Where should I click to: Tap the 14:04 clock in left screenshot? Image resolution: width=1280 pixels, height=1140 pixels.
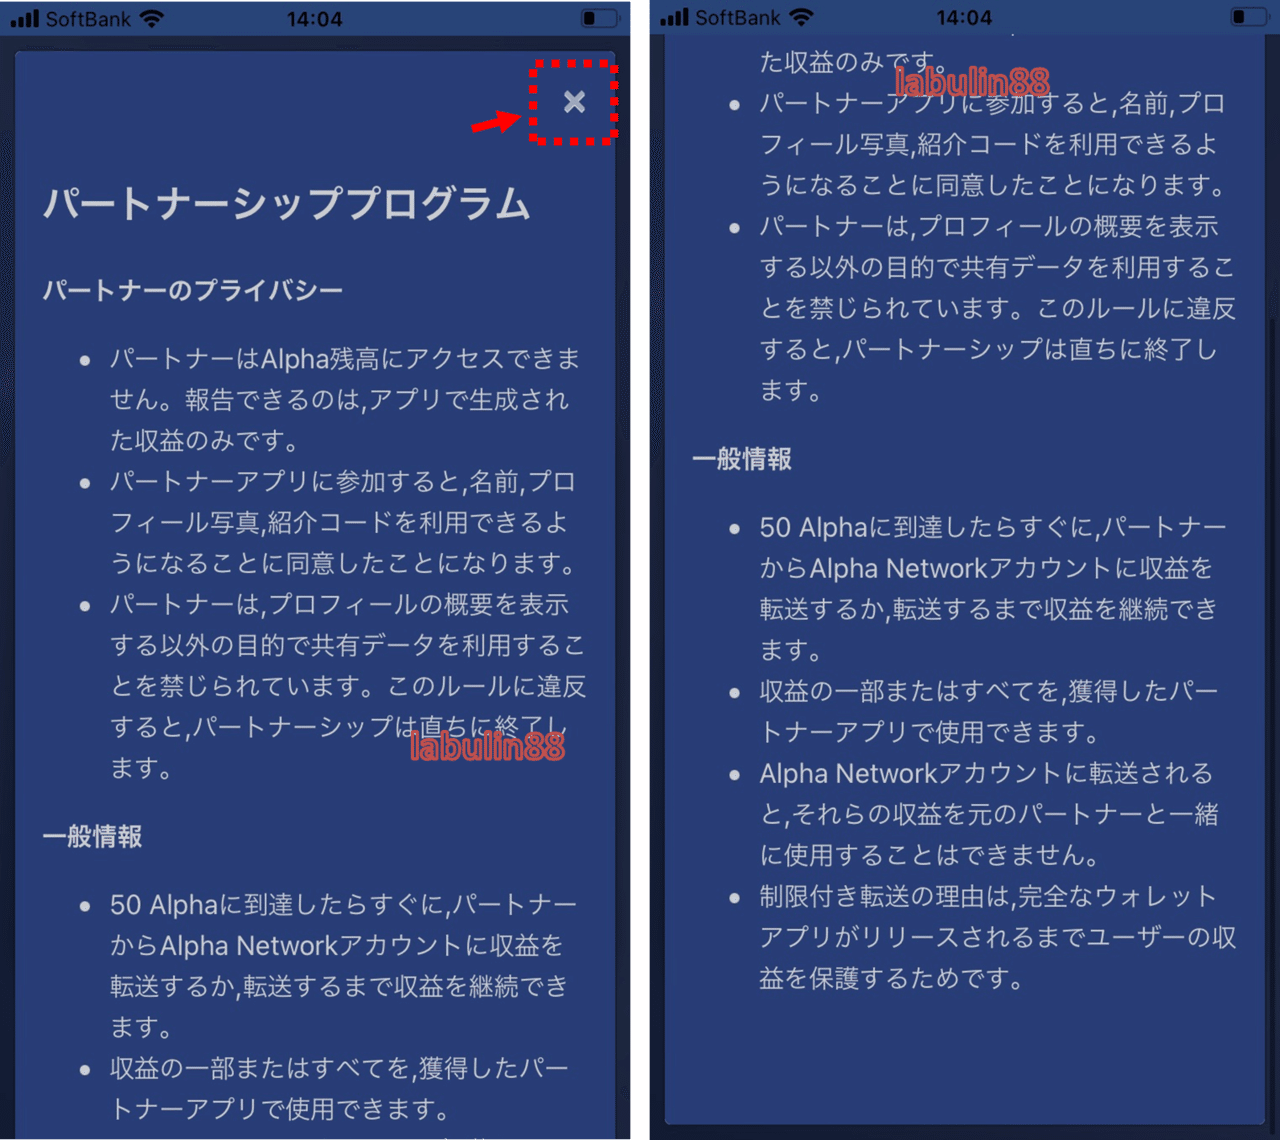point(314,19)
